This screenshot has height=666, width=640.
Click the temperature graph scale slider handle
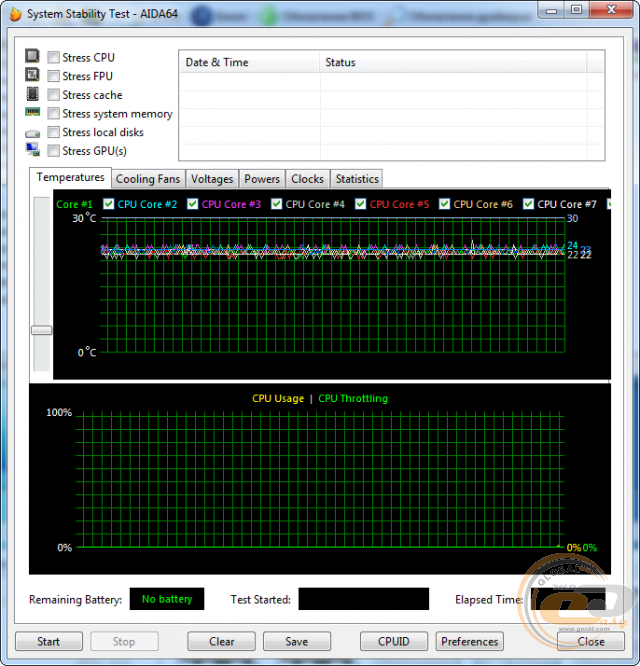coord(42,330)
